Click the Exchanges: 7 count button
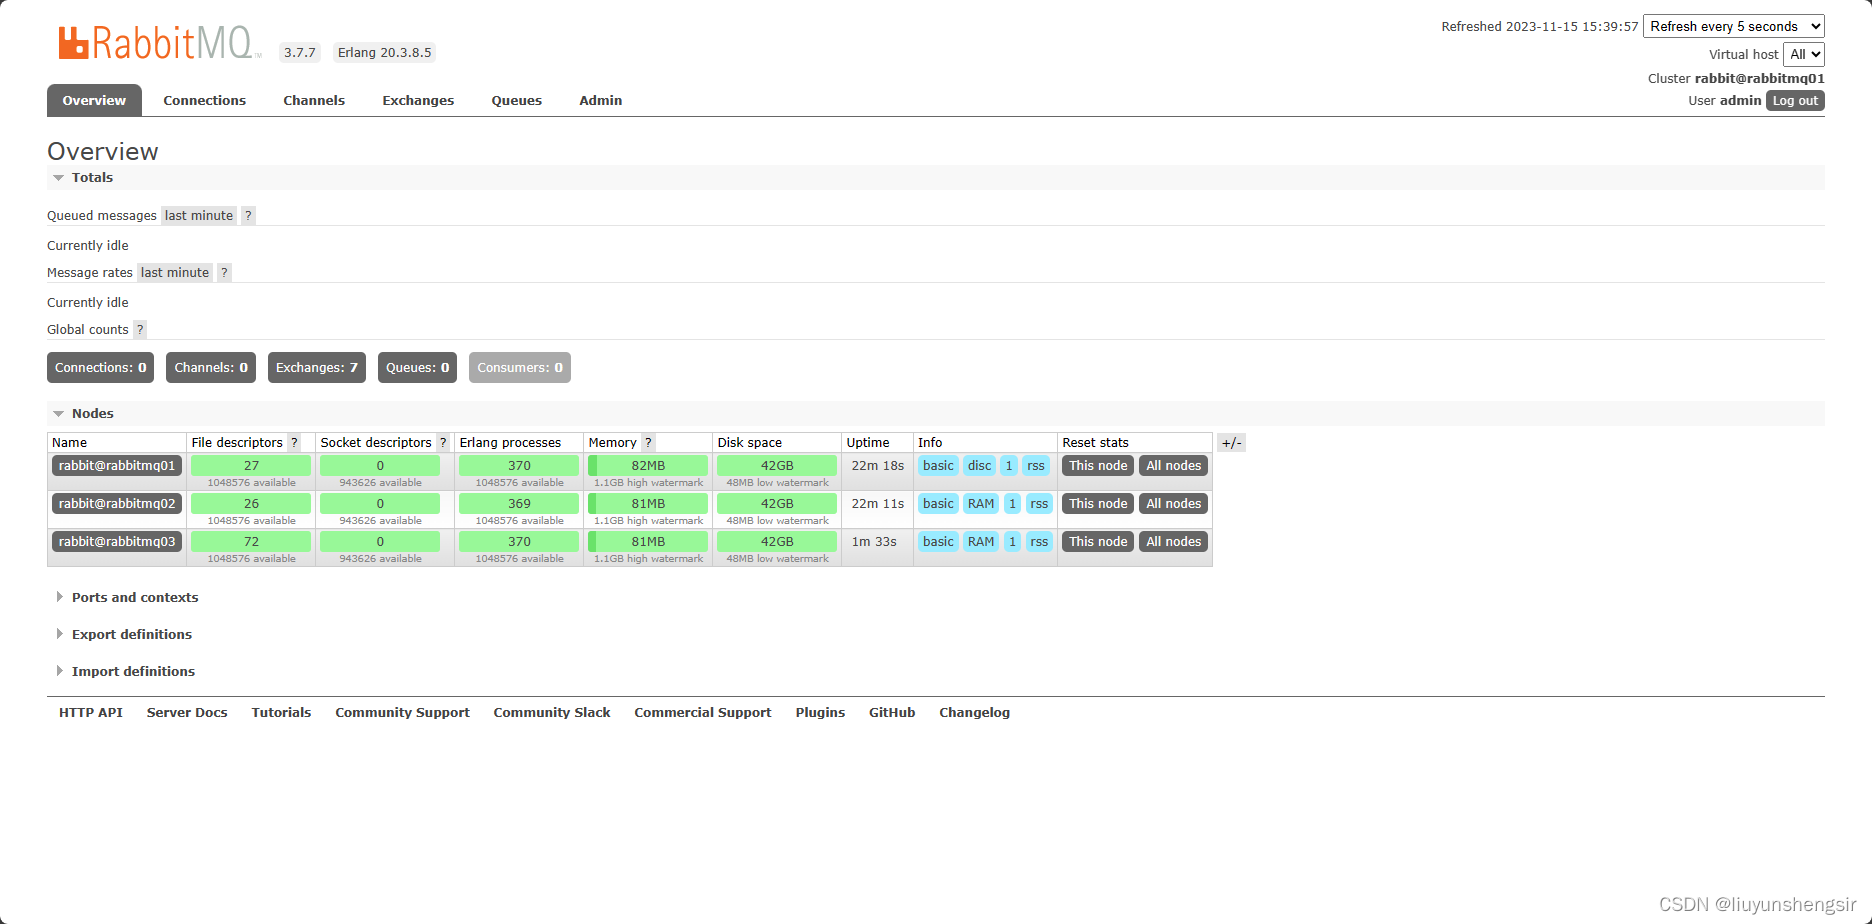Screen dimensions: 1872x924 pyautogui.click(x=316, y=367)
